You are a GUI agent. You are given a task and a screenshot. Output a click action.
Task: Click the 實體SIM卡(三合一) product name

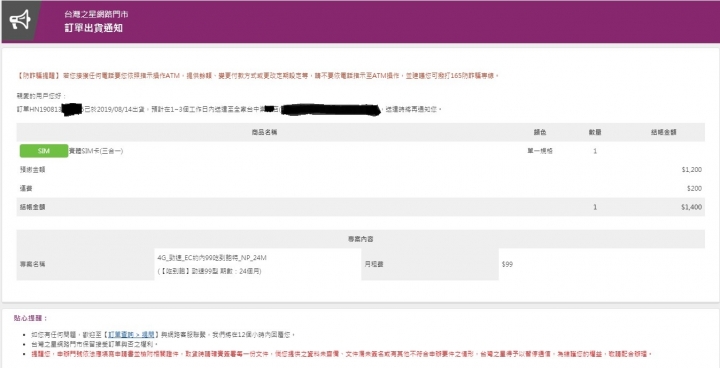pos(96,151)
